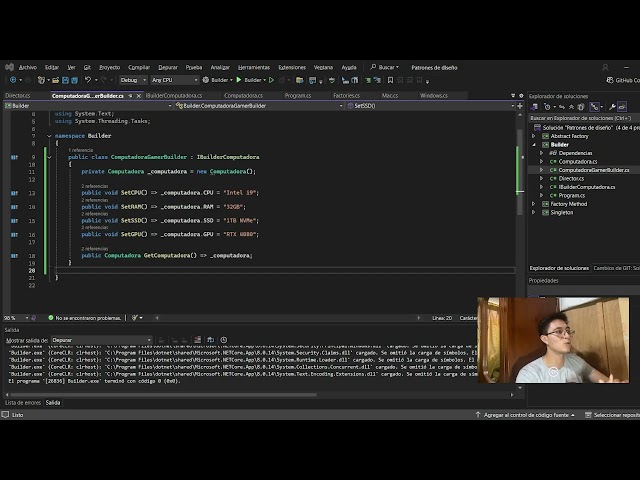
Task: Click the interface margin icon on line 13
Action: tap(14, 193)
